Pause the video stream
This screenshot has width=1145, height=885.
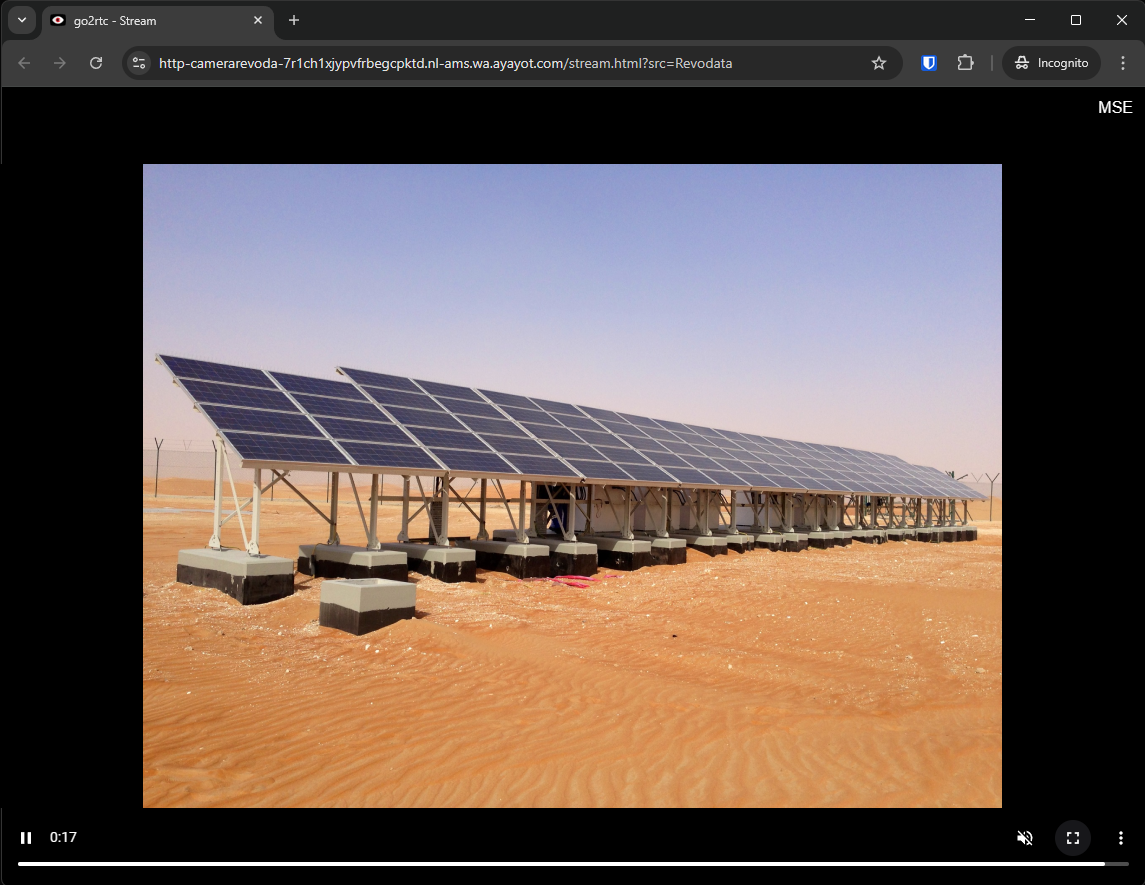pyautogui.click(x=26, y=838)
